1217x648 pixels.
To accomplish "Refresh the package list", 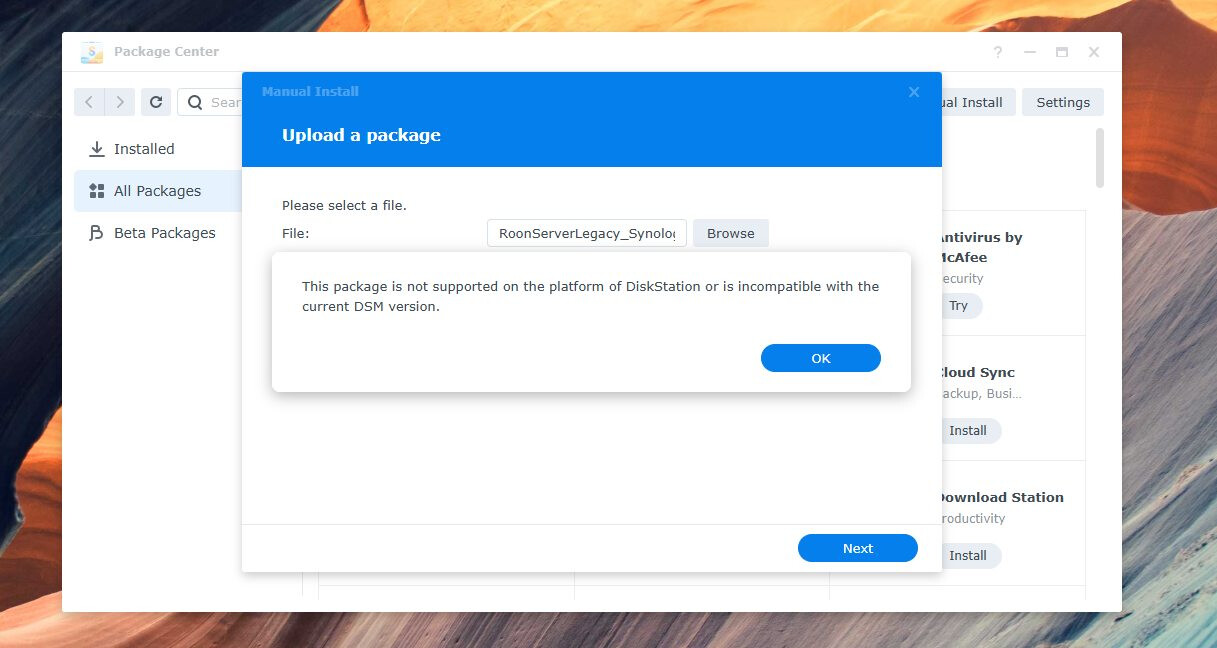I will [156, 101].
